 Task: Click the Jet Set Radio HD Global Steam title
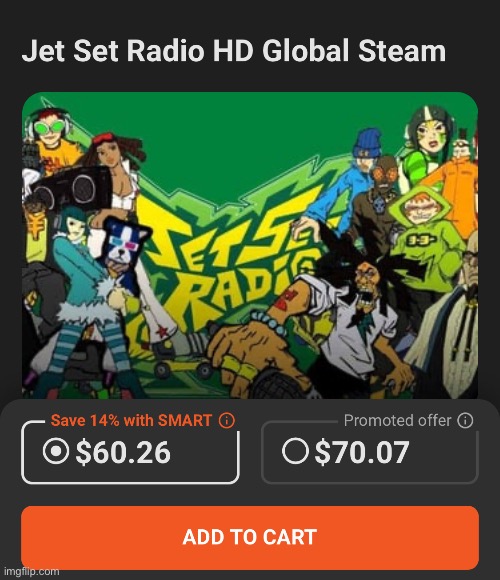(234, 50)
